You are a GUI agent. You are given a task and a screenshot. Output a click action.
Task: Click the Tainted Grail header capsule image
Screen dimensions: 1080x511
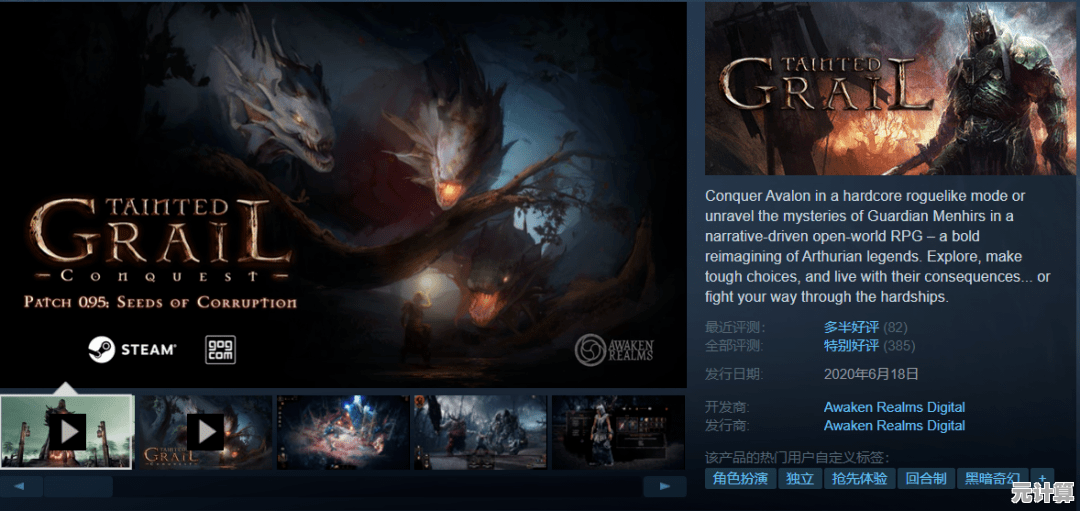click(x=892, y=88)
